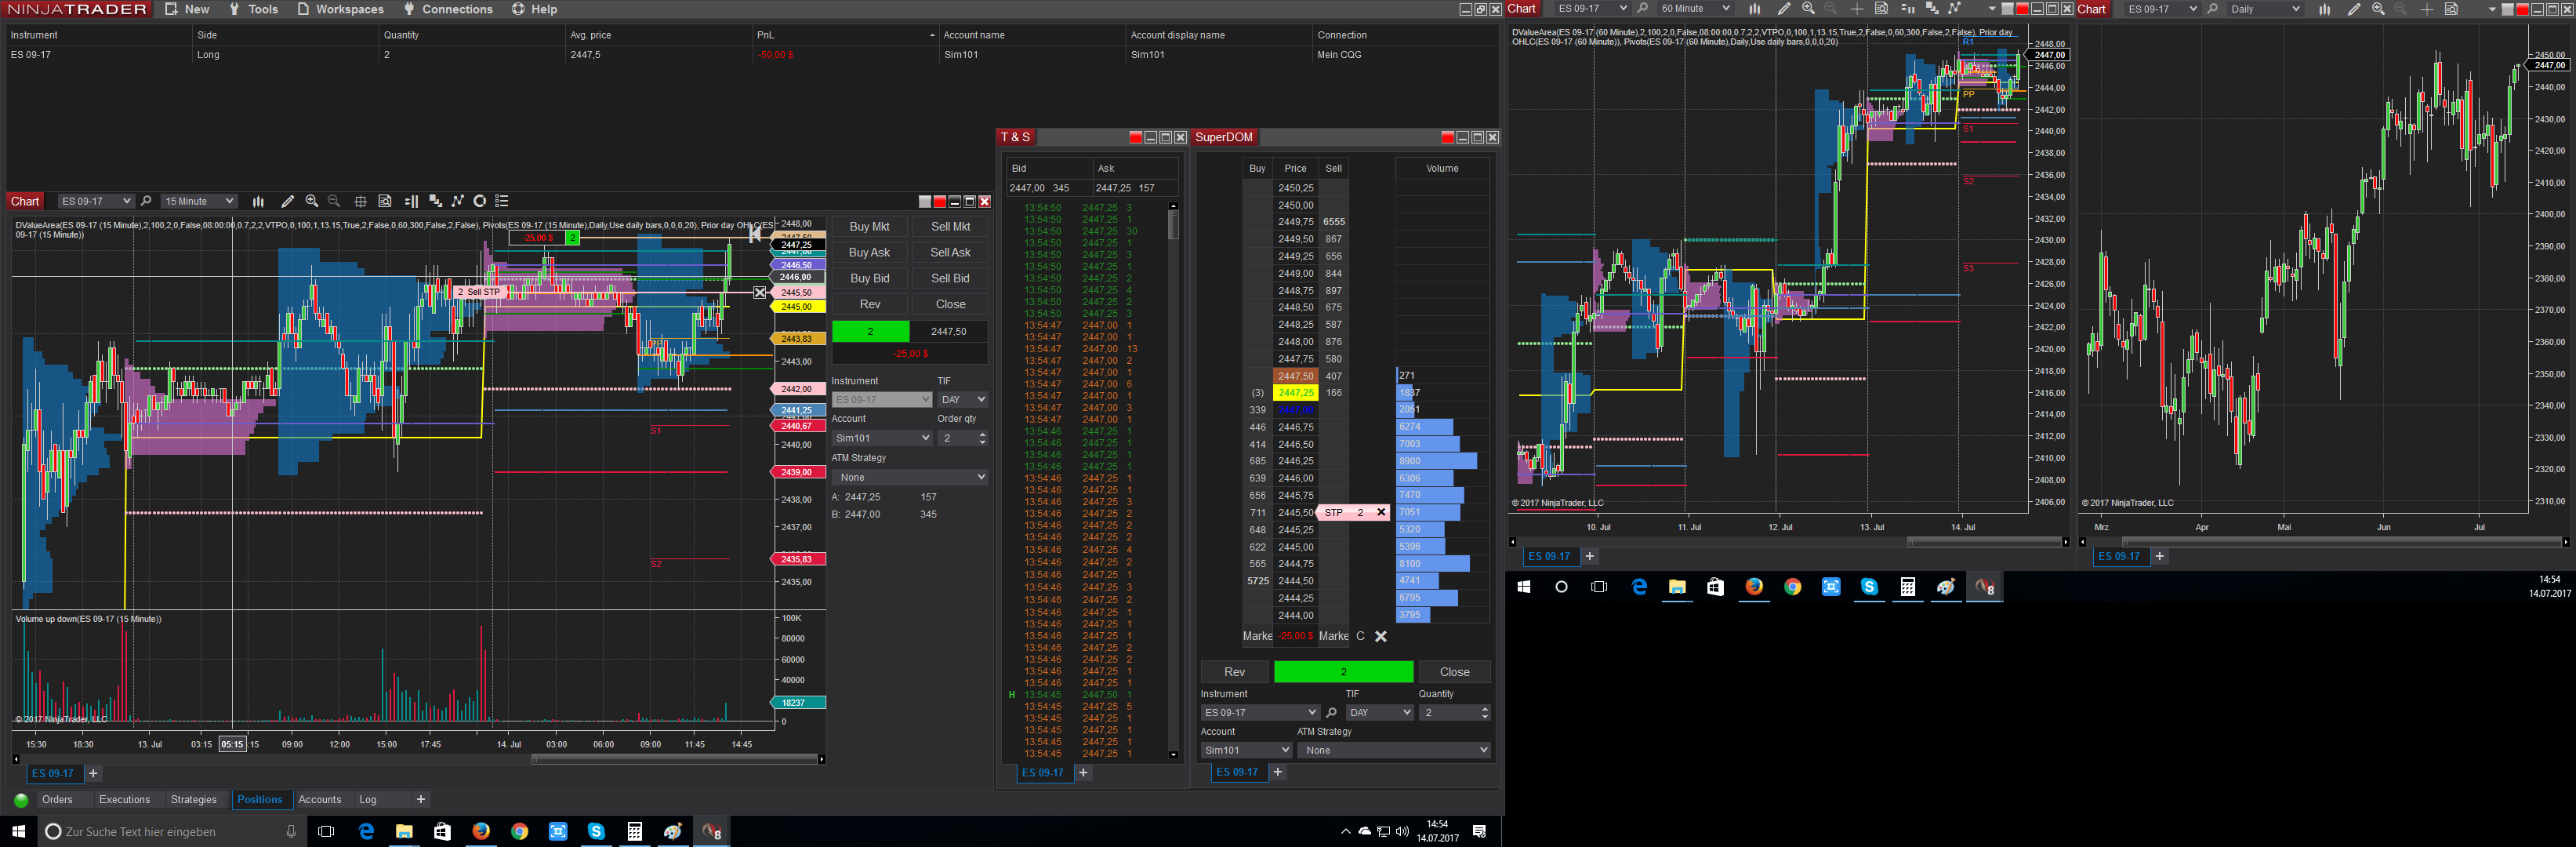Open the 15 Minute interval dropdown
Screen dimensions: 2576x847
click(199, 201)
